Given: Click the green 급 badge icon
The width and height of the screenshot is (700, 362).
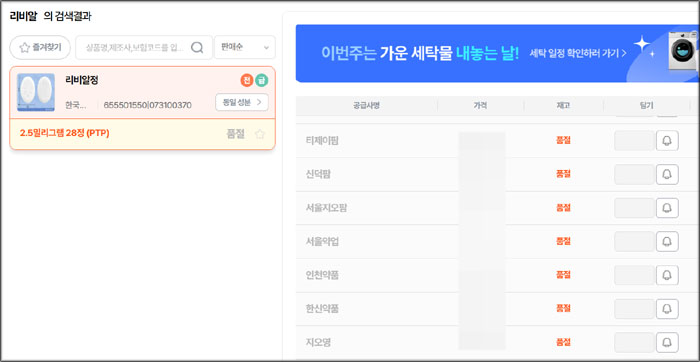Looking at the screenshot, I should pos(262,80).
